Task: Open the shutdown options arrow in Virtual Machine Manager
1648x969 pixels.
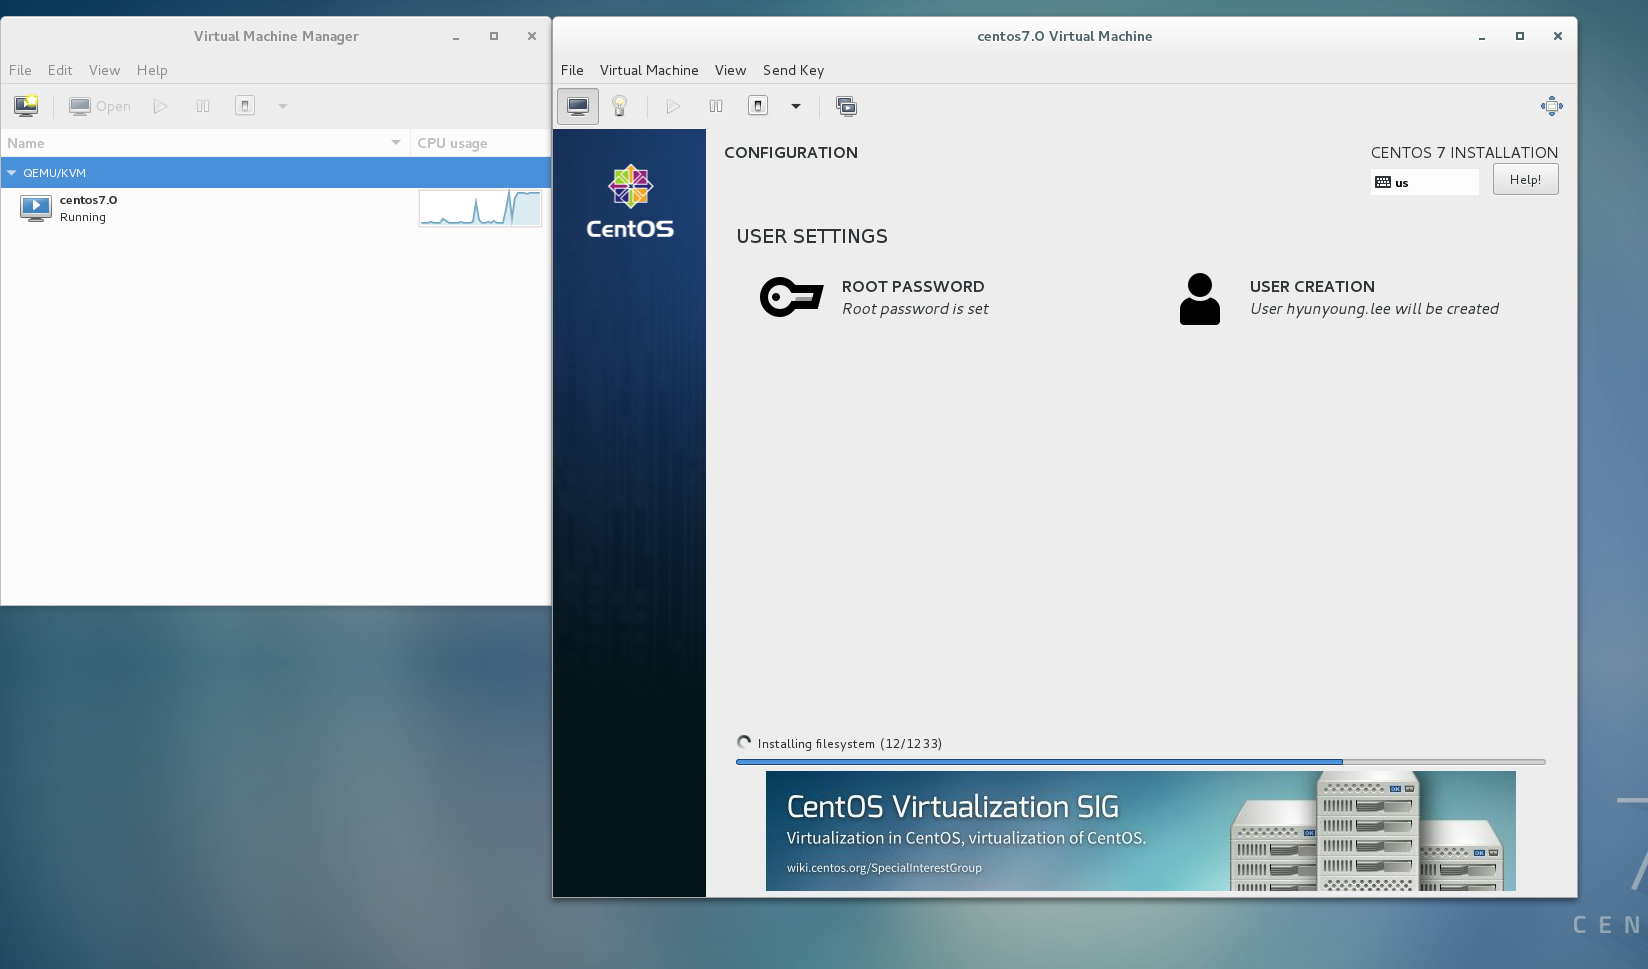Action: [283, 106]
